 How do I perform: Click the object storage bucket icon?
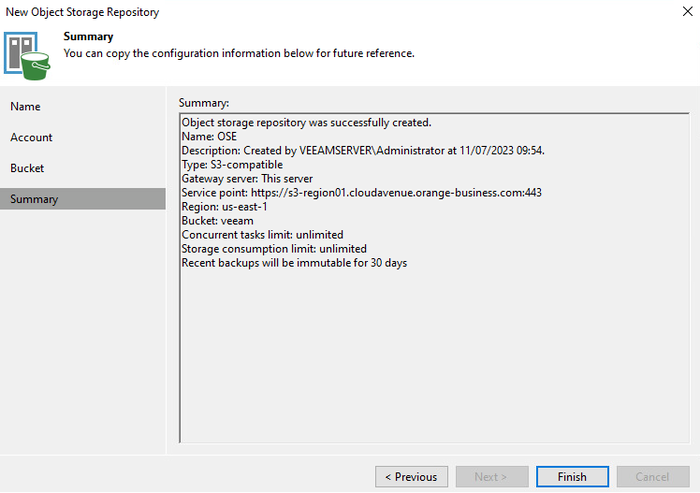(x=27, y=56)
